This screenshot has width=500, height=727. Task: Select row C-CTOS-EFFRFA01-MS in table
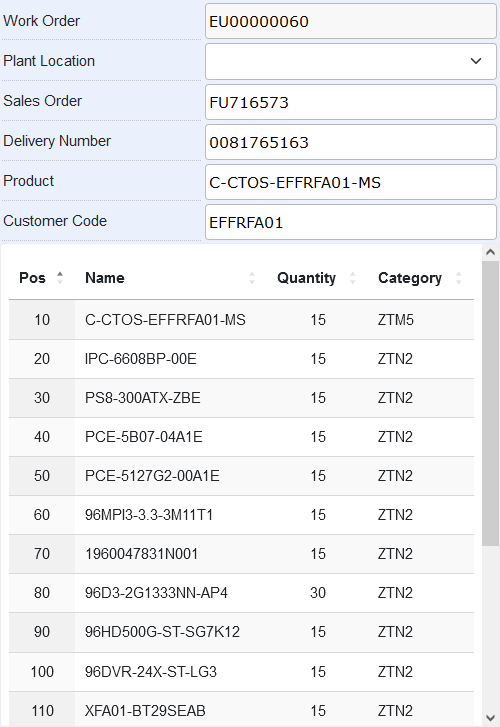tap(241, 320)
